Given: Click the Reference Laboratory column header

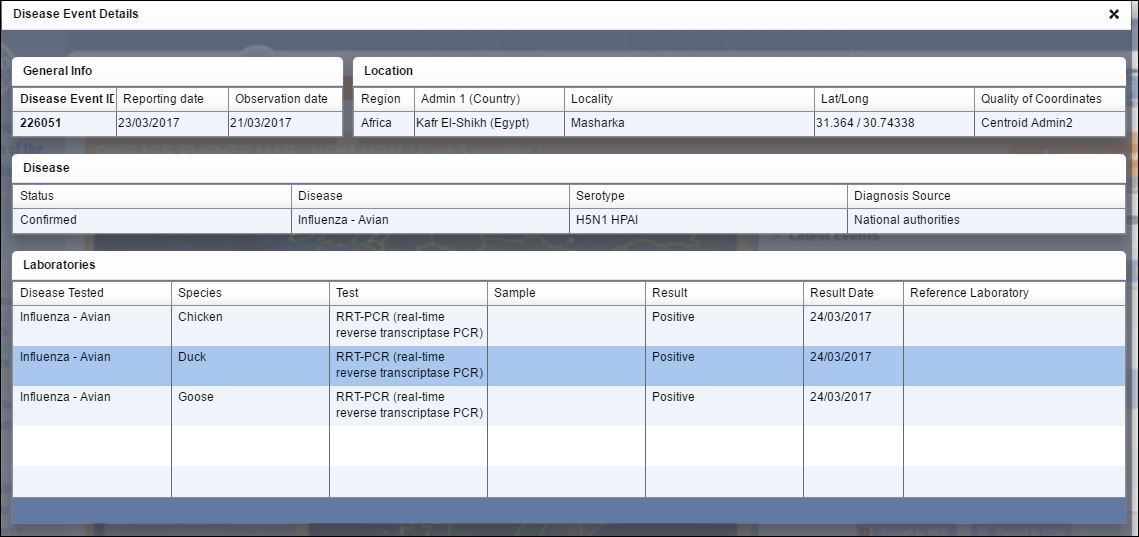Looking at the screenshot, I should 1014,294.
